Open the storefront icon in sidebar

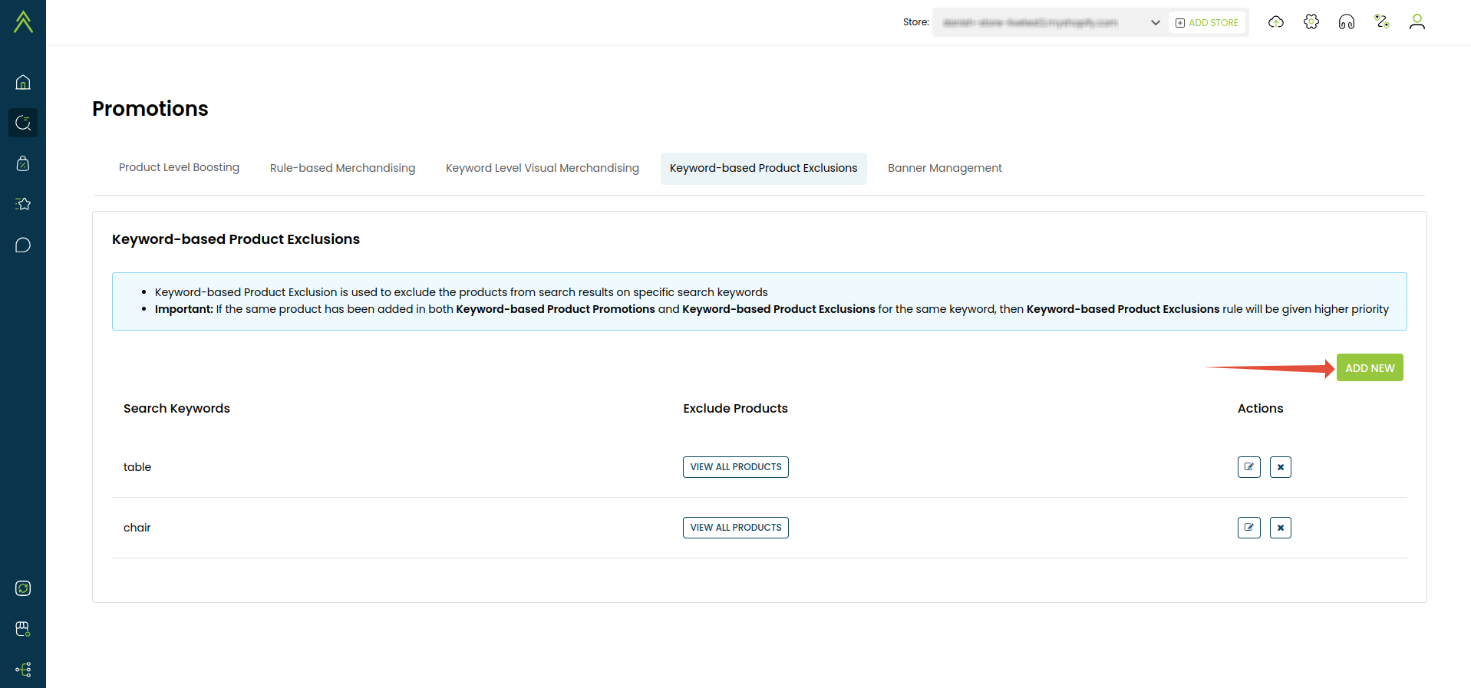pyautogui.click(x=23, y=629)
